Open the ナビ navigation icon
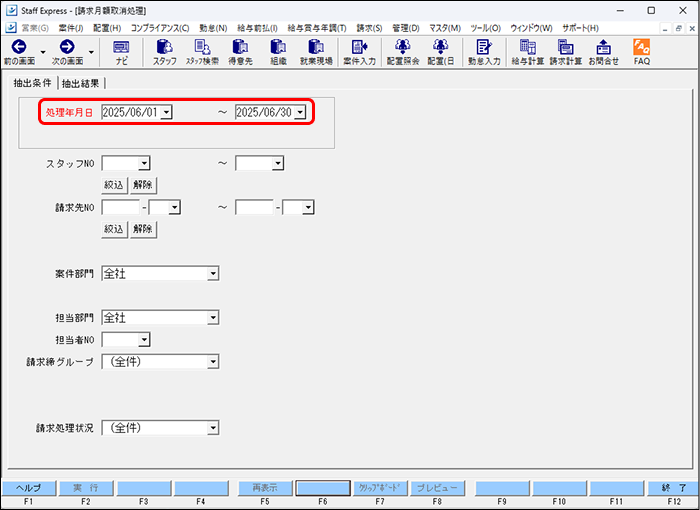700x510 pixels. pos(121,52)
